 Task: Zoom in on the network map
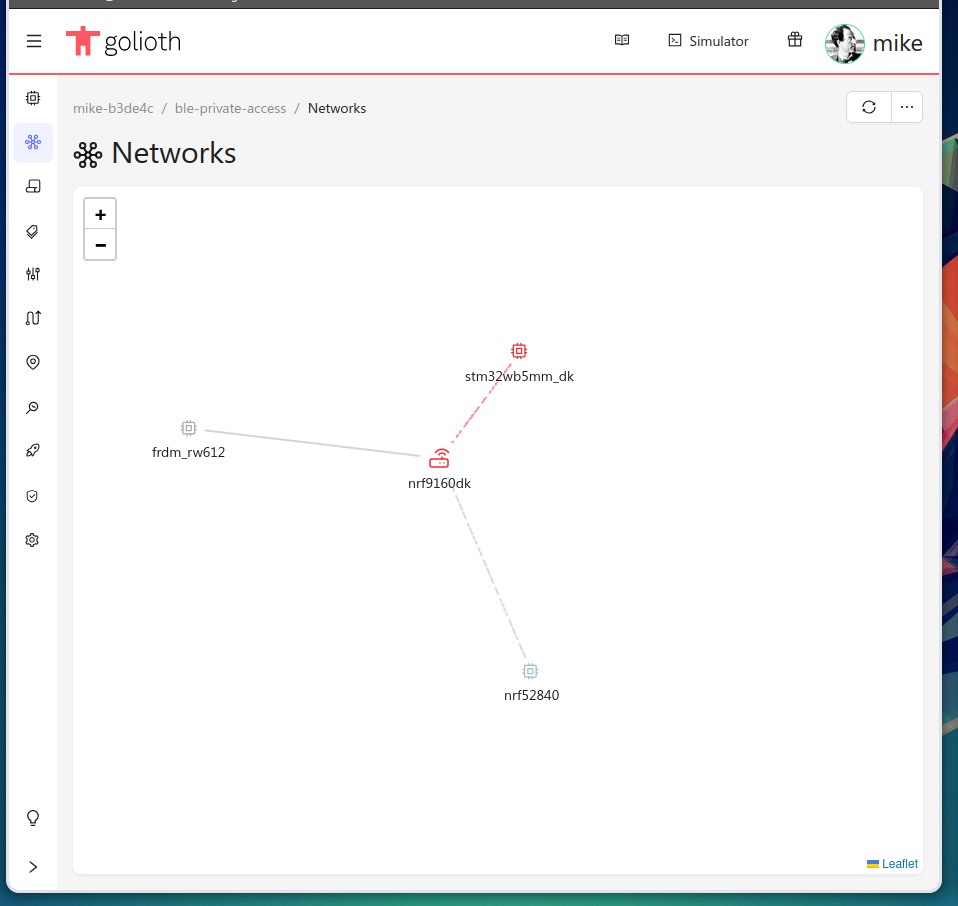100,214
